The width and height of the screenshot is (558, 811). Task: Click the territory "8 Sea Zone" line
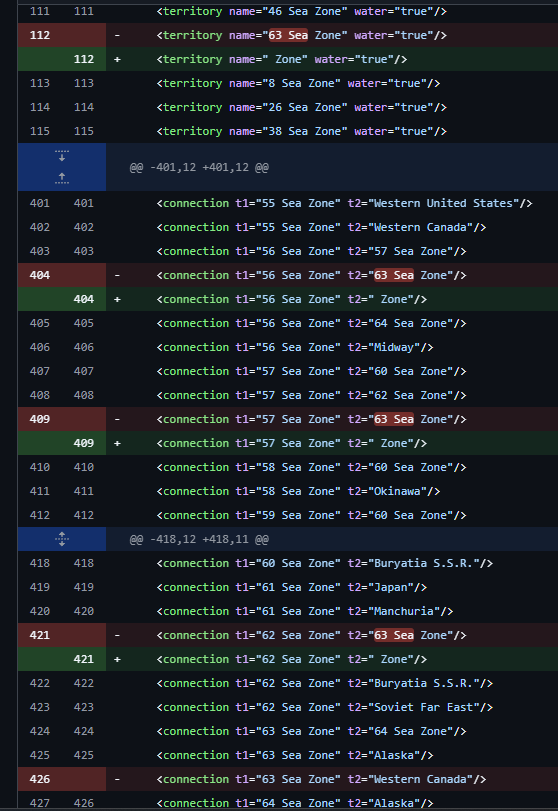[298, 83]
